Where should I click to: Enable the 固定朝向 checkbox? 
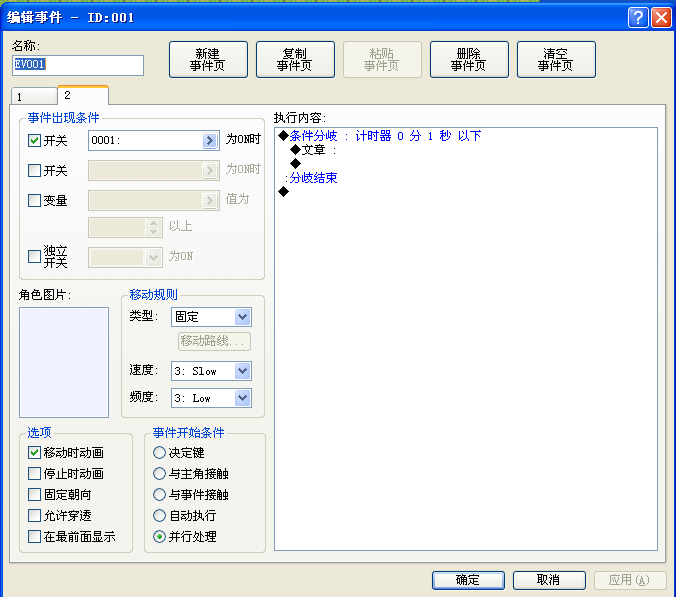click(34, 494)
